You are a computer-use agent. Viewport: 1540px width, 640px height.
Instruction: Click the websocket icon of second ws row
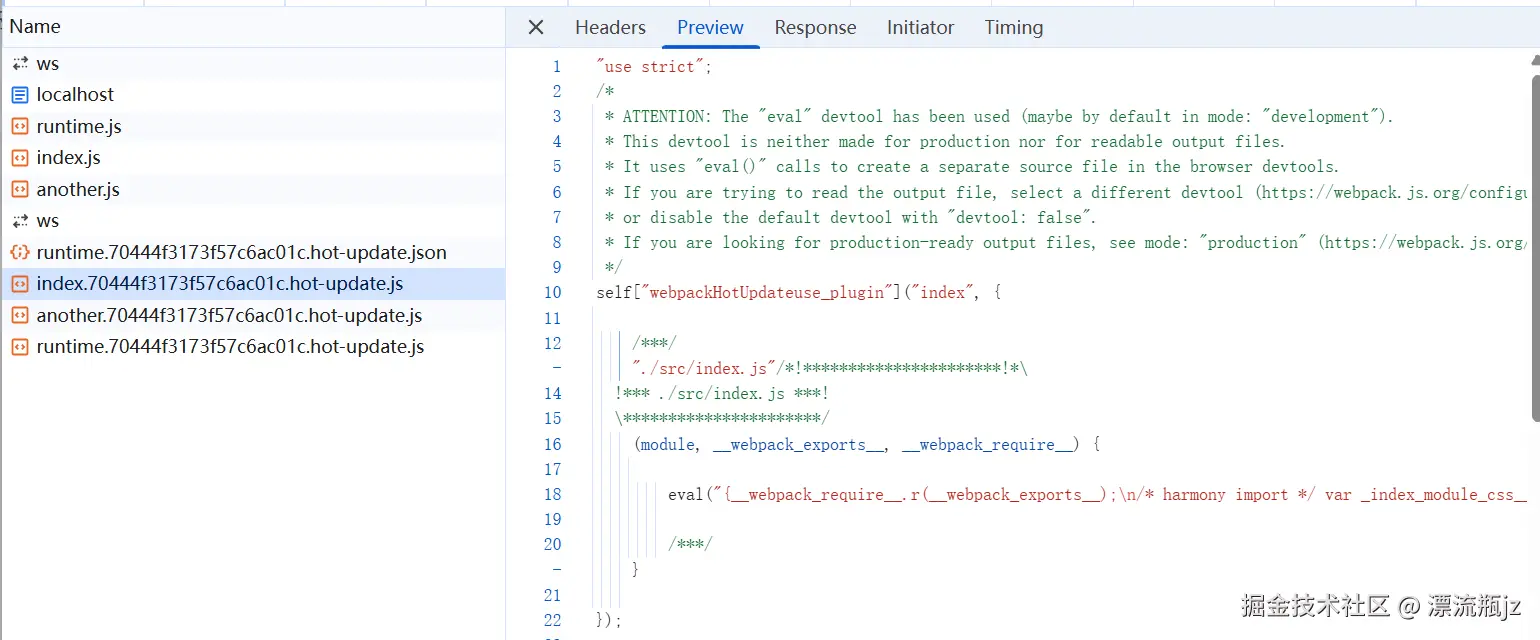coord(20,221)
